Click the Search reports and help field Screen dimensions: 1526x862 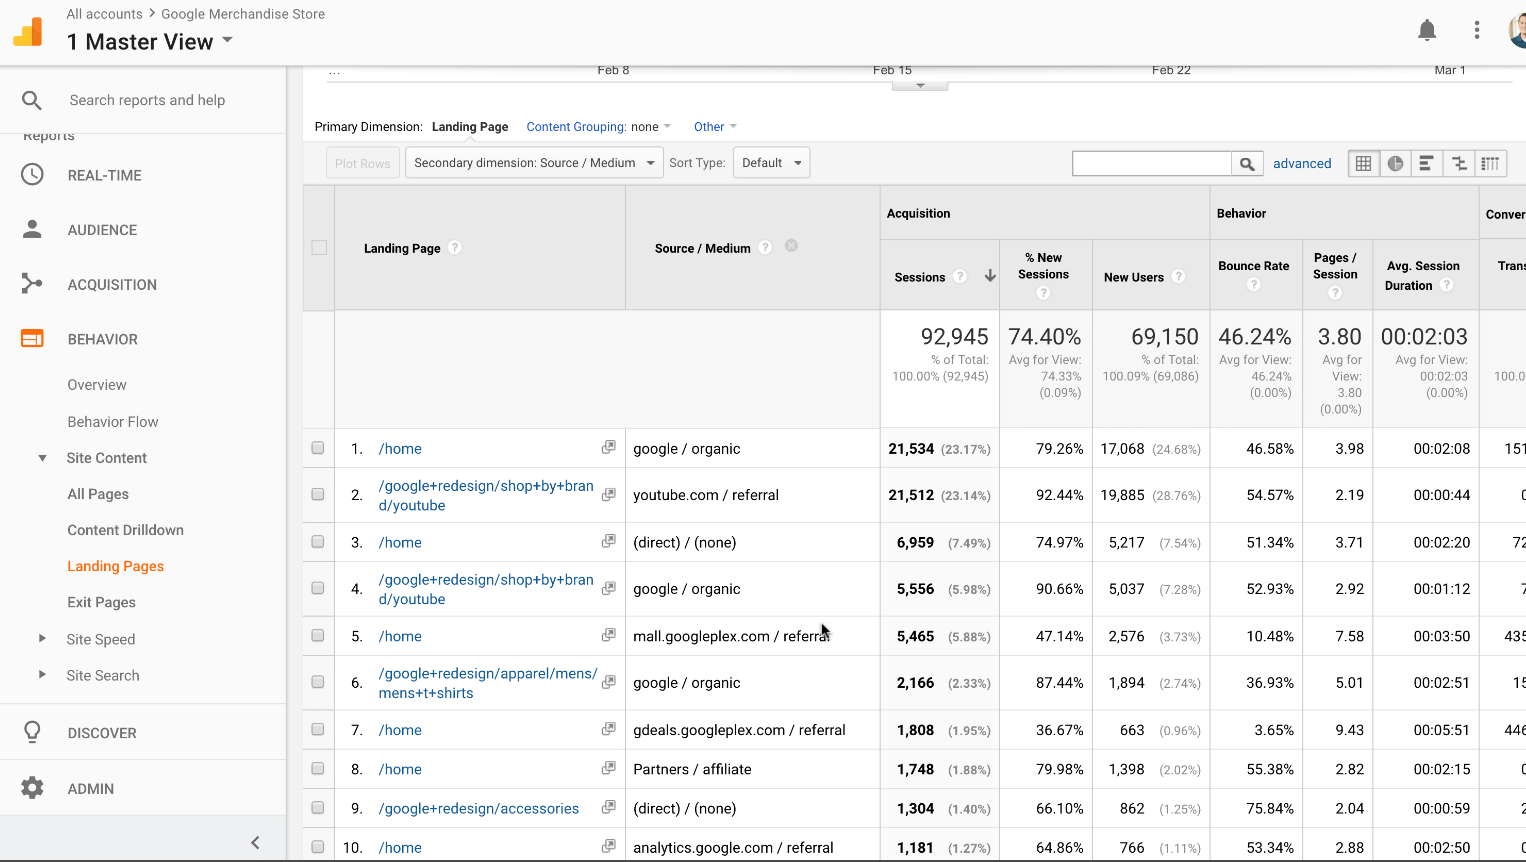click(x=147, y=100)
